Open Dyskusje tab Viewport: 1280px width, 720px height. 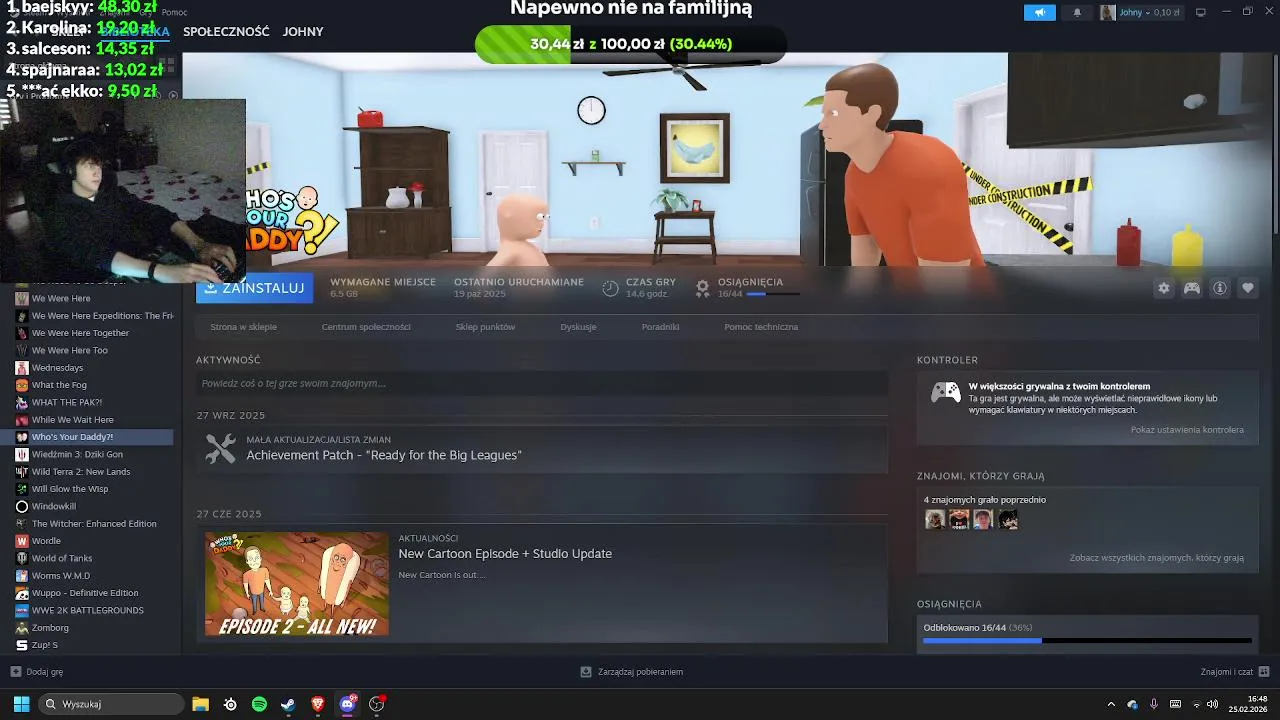tap(578, 327)
